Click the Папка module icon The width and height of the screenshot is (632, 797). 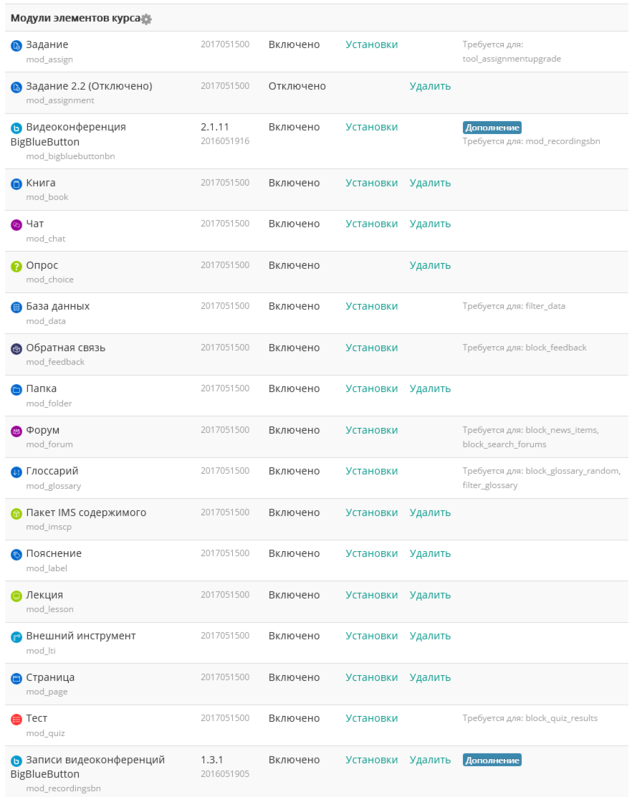click(16, 389)
